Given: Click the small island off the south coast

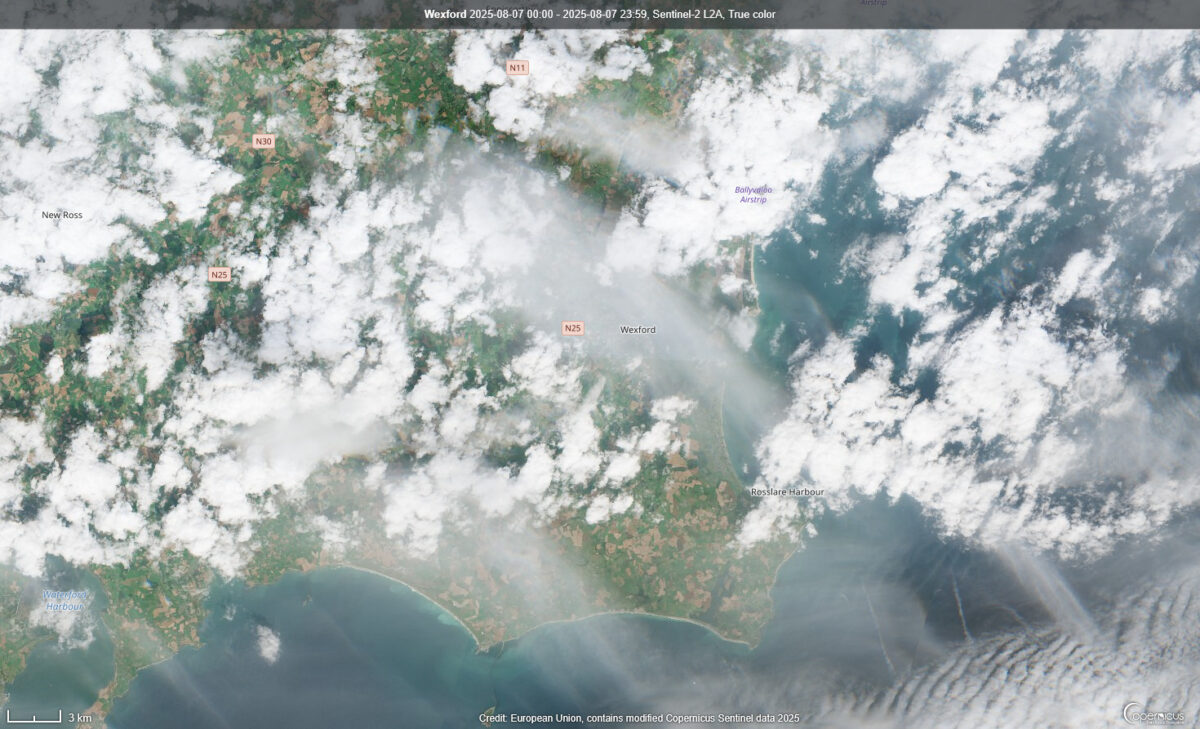Looking at the screenshot, I should pos(268,644).
